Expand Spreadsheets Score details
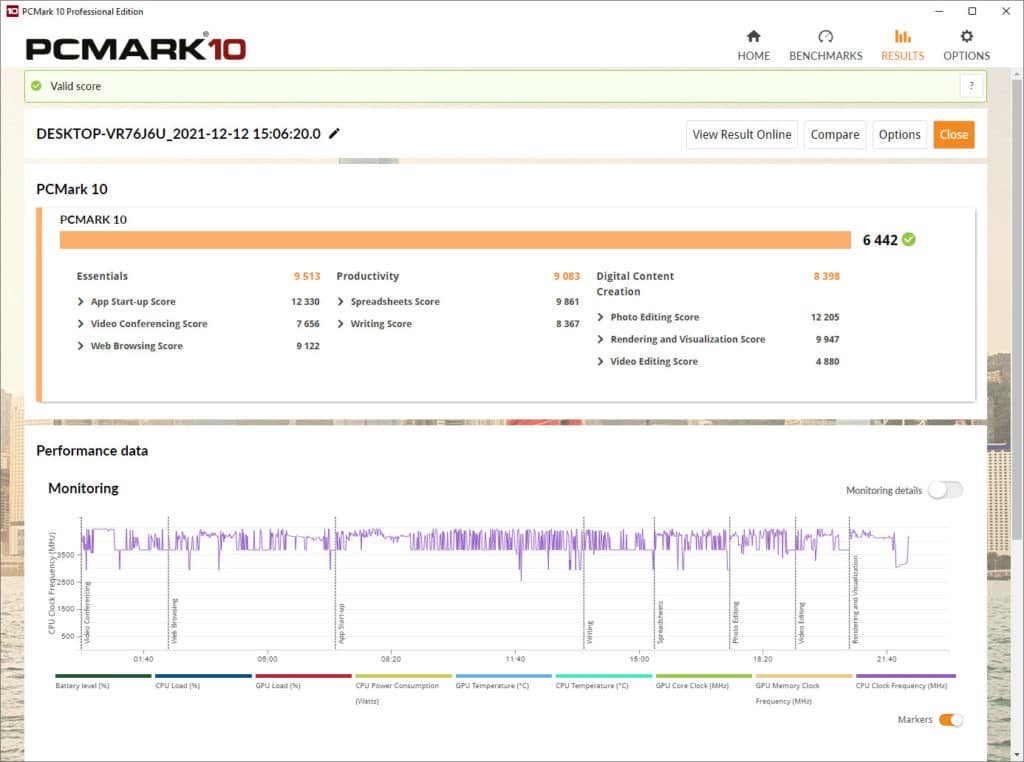This screenshot has width=1024, height=762. click(x=340, y=302)
